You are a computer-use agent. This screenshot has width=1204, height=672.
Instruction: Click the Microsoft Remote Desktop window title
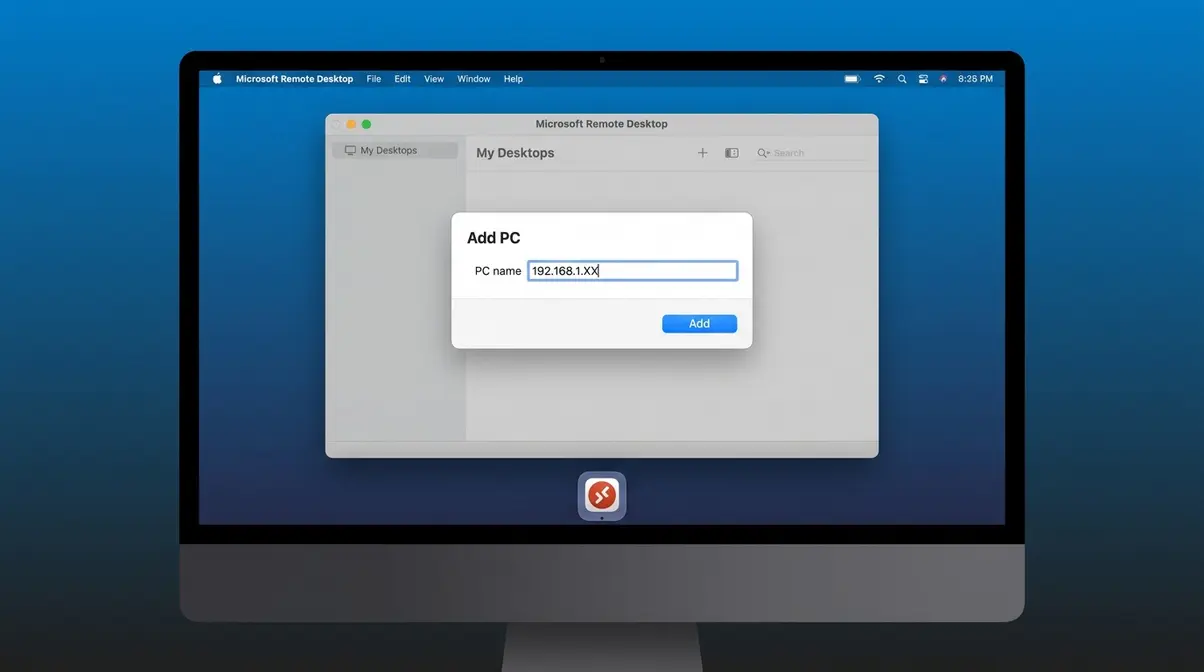click(x=602, y=124)
